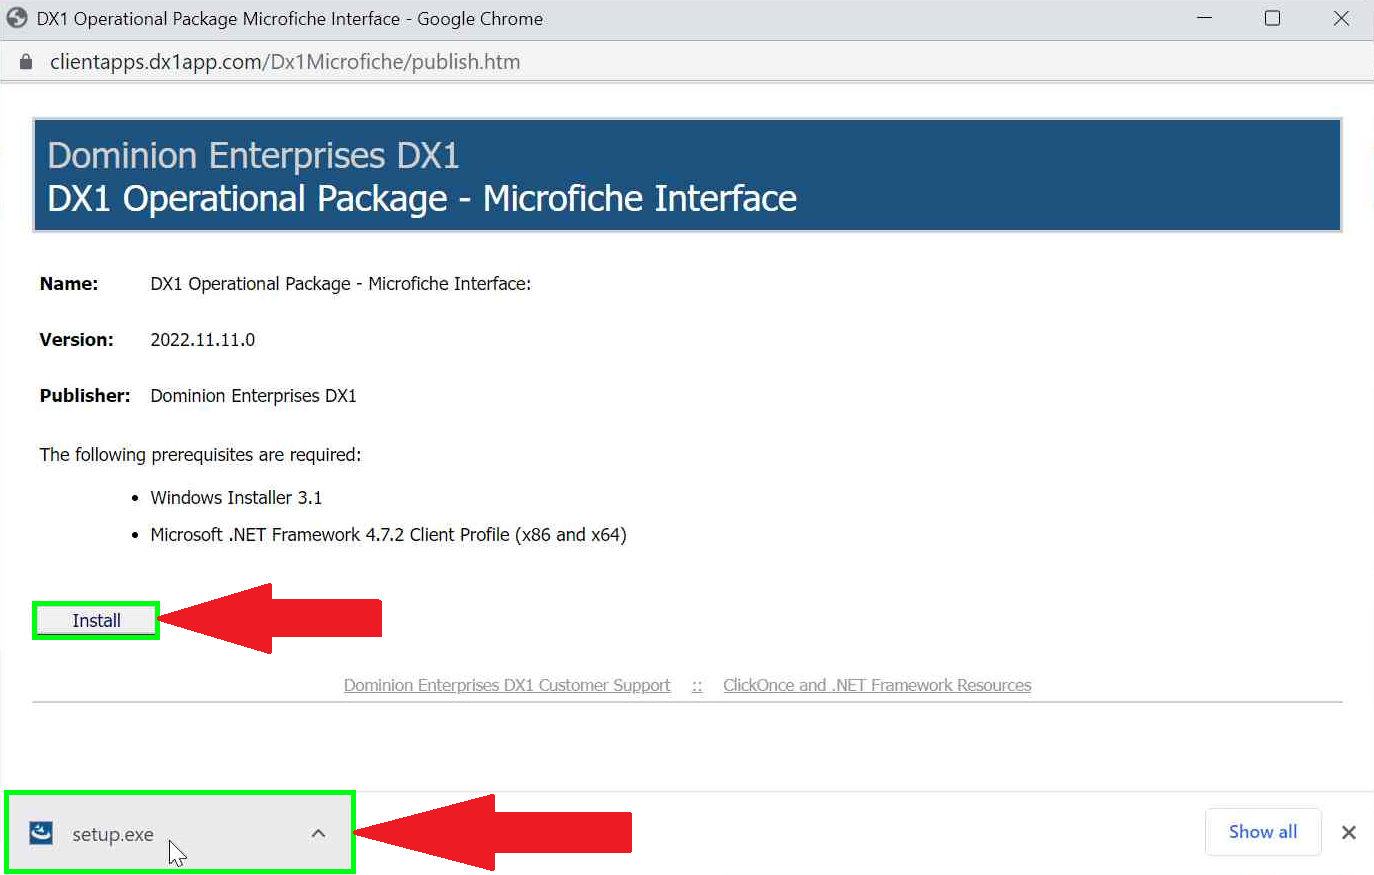Click the Version: label
Viewport: 1374px width, 875px height.
(76, 340)
